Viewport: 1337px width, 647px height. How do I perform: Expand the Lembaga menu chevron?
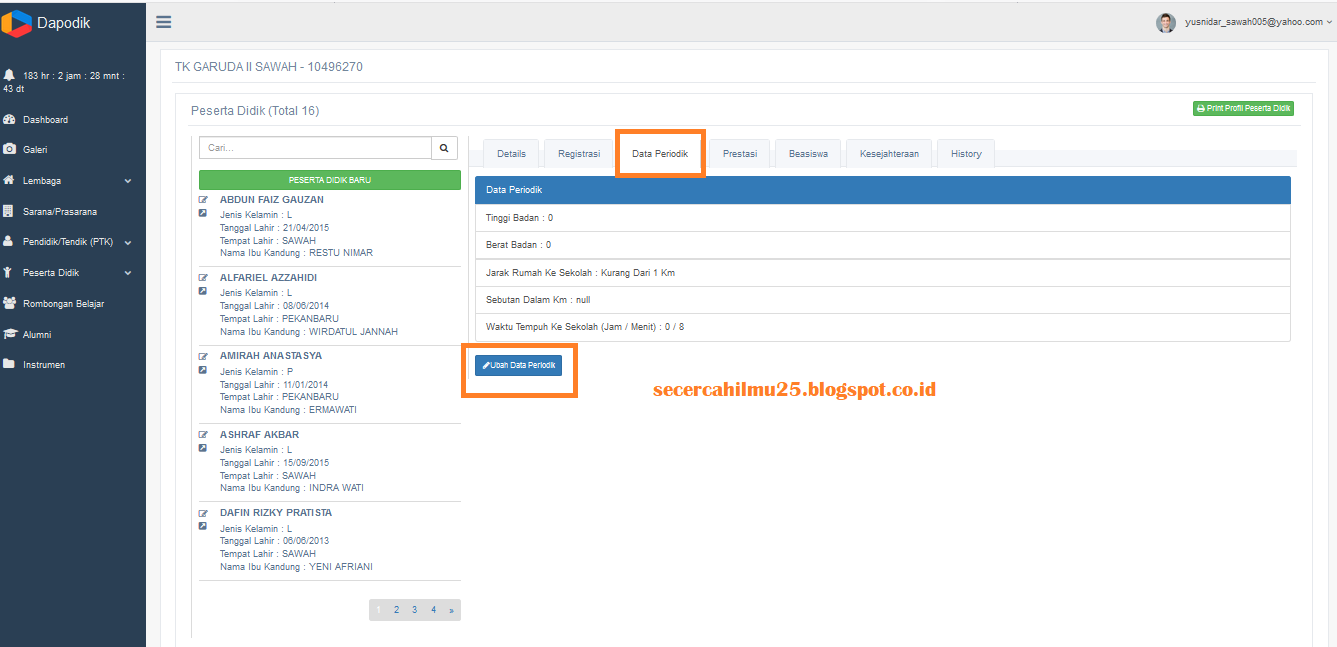pos(128,181)
